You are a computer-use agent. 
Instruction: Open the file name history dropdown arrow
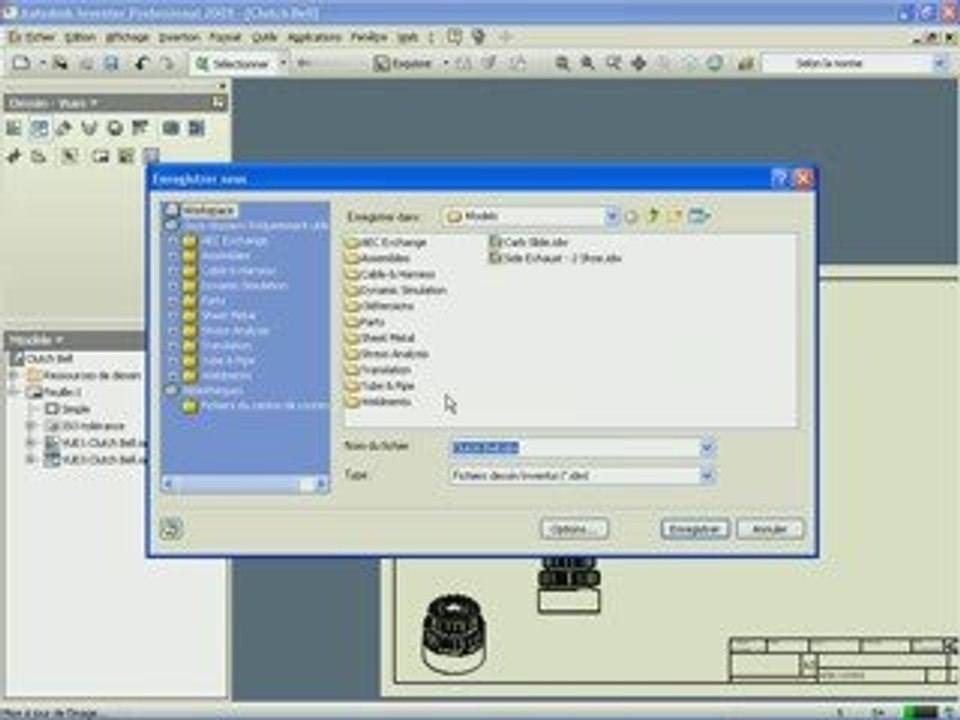point(707,448)
